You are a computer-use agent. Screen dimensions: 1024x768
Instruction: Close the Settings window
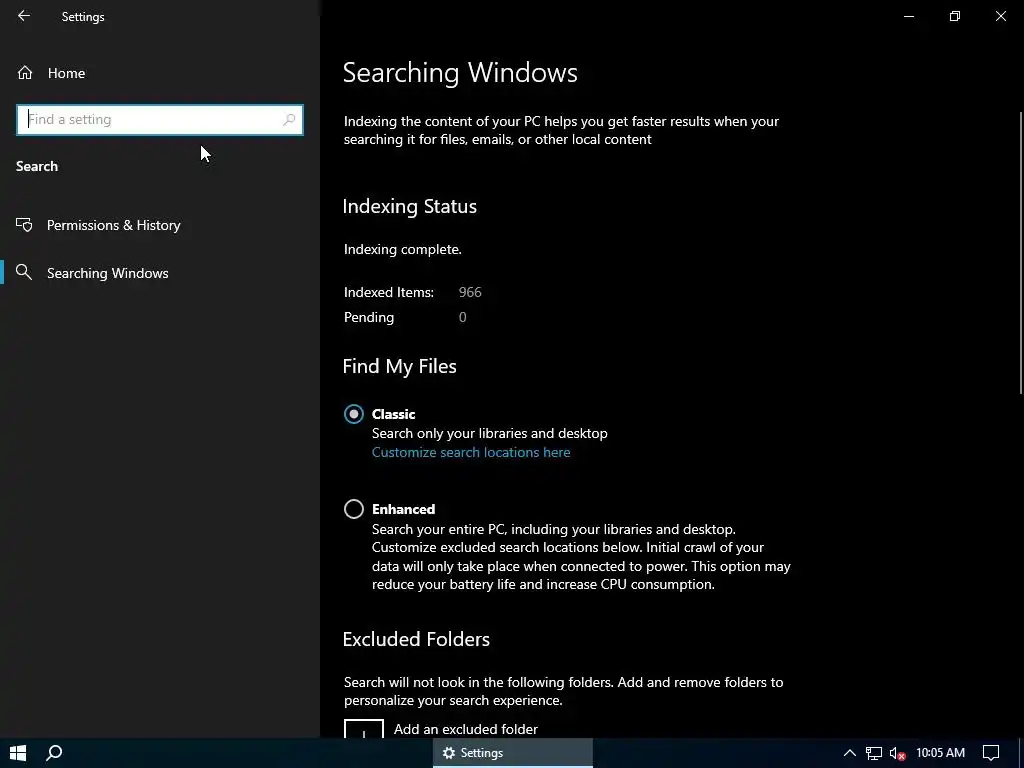pos(1000,16)
